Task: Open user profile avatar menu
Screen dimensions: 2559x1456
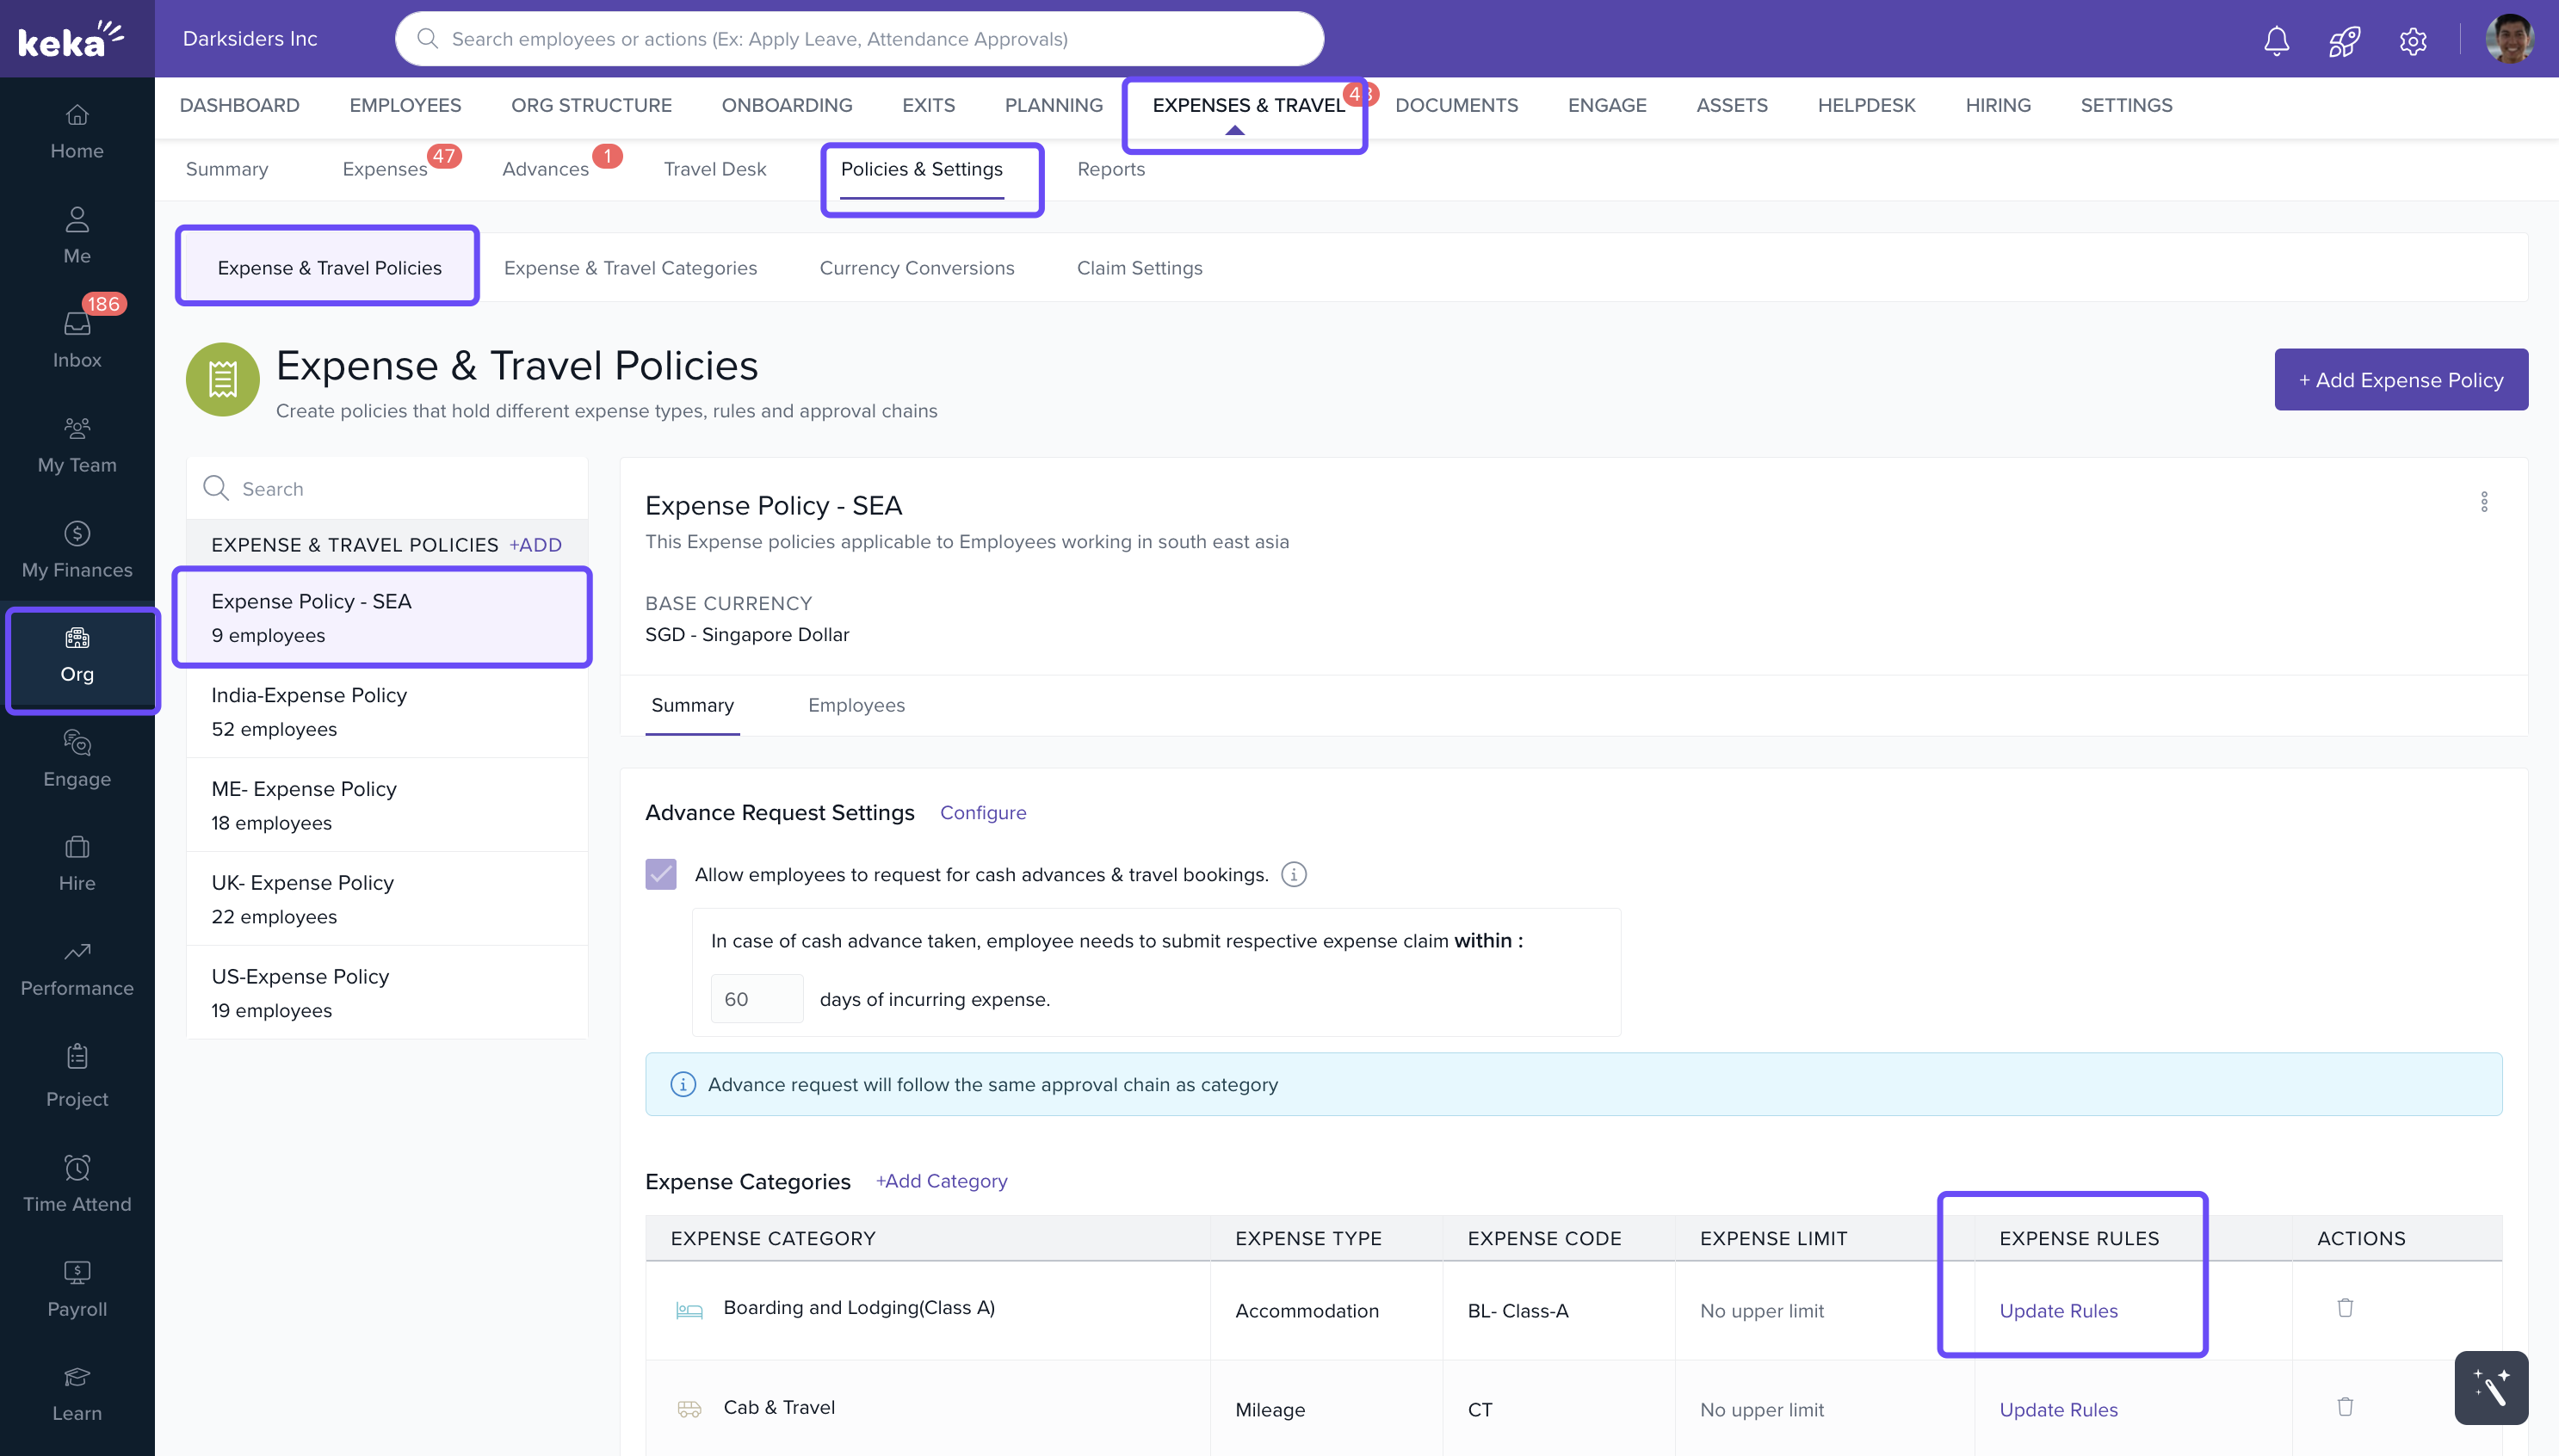Action: pos(2508,40)
